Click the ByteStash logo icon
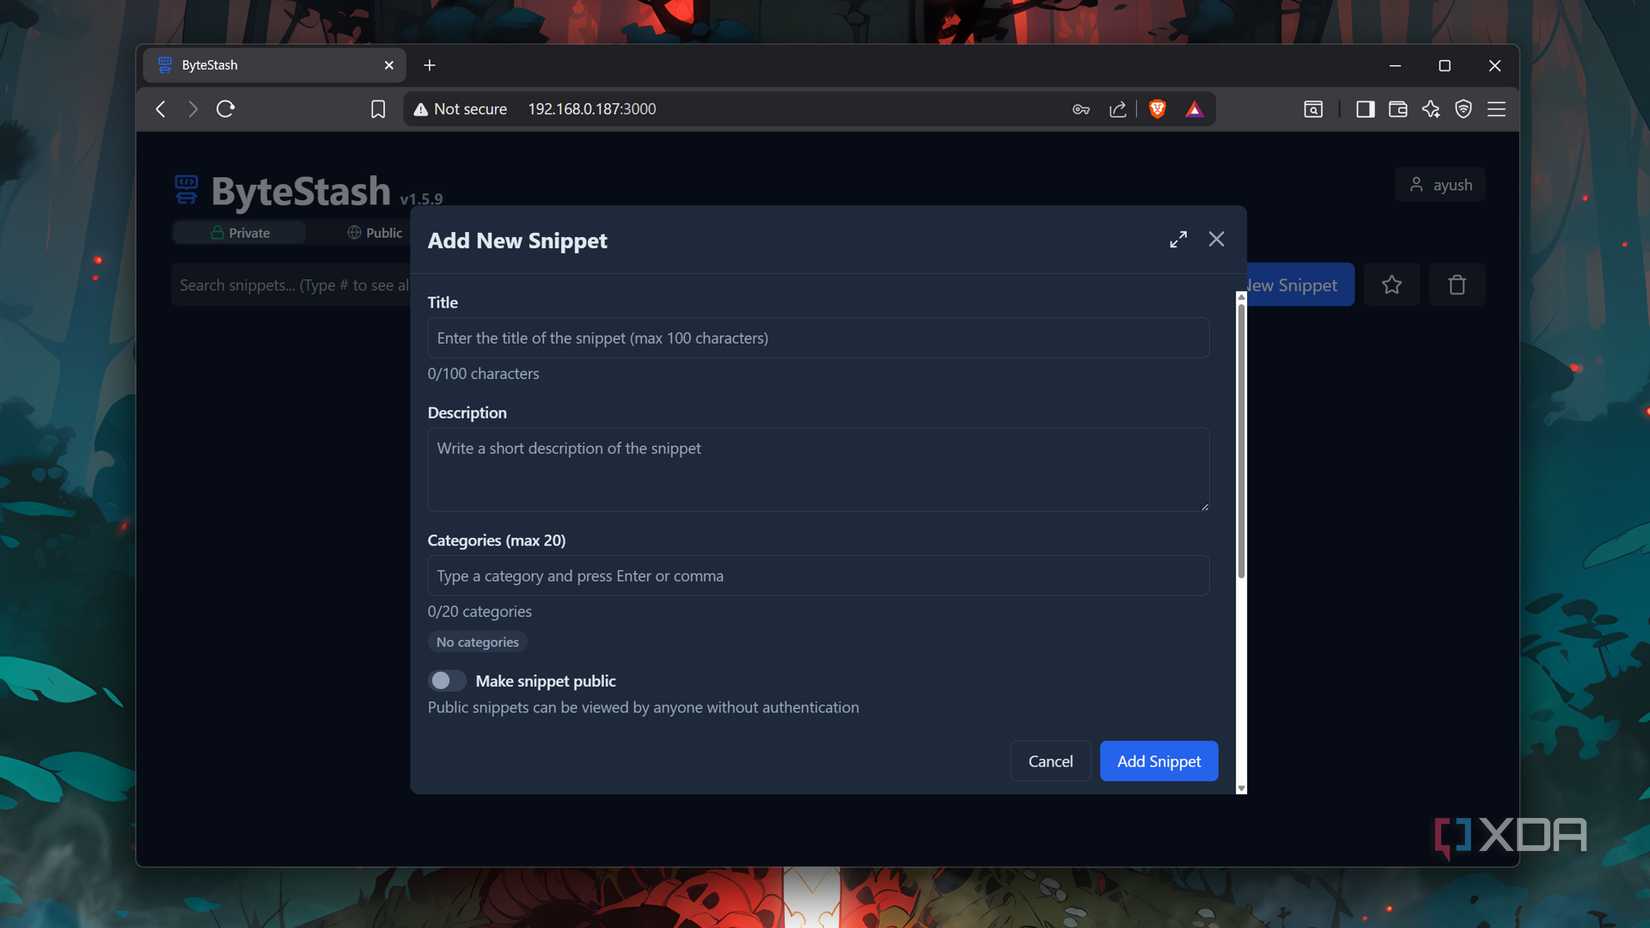Viewport: 1650px width, 928px height. [x=187, y=189]
